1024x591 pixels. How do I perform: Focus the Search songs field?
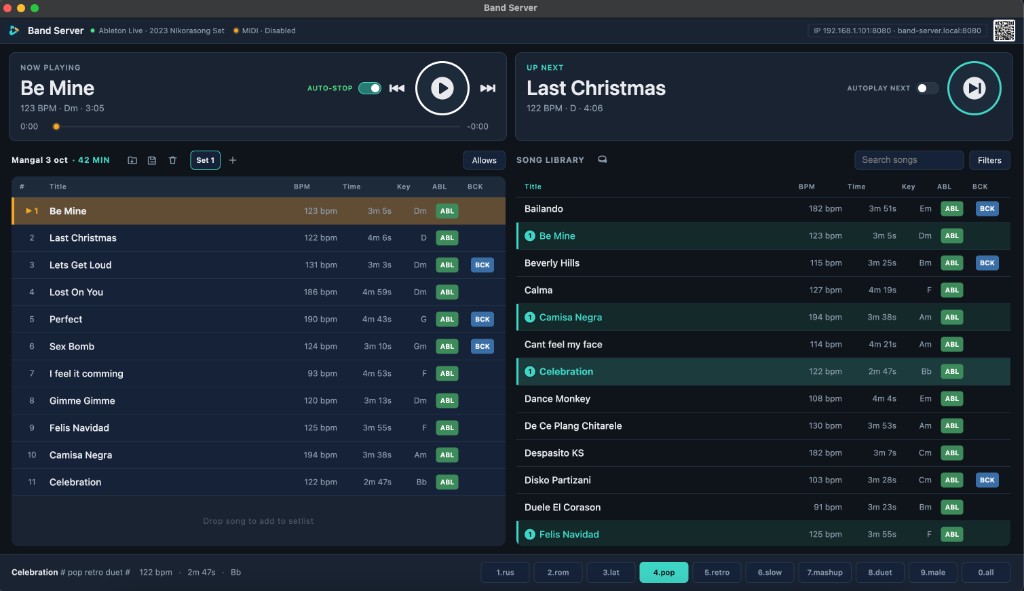pos(908,160)
